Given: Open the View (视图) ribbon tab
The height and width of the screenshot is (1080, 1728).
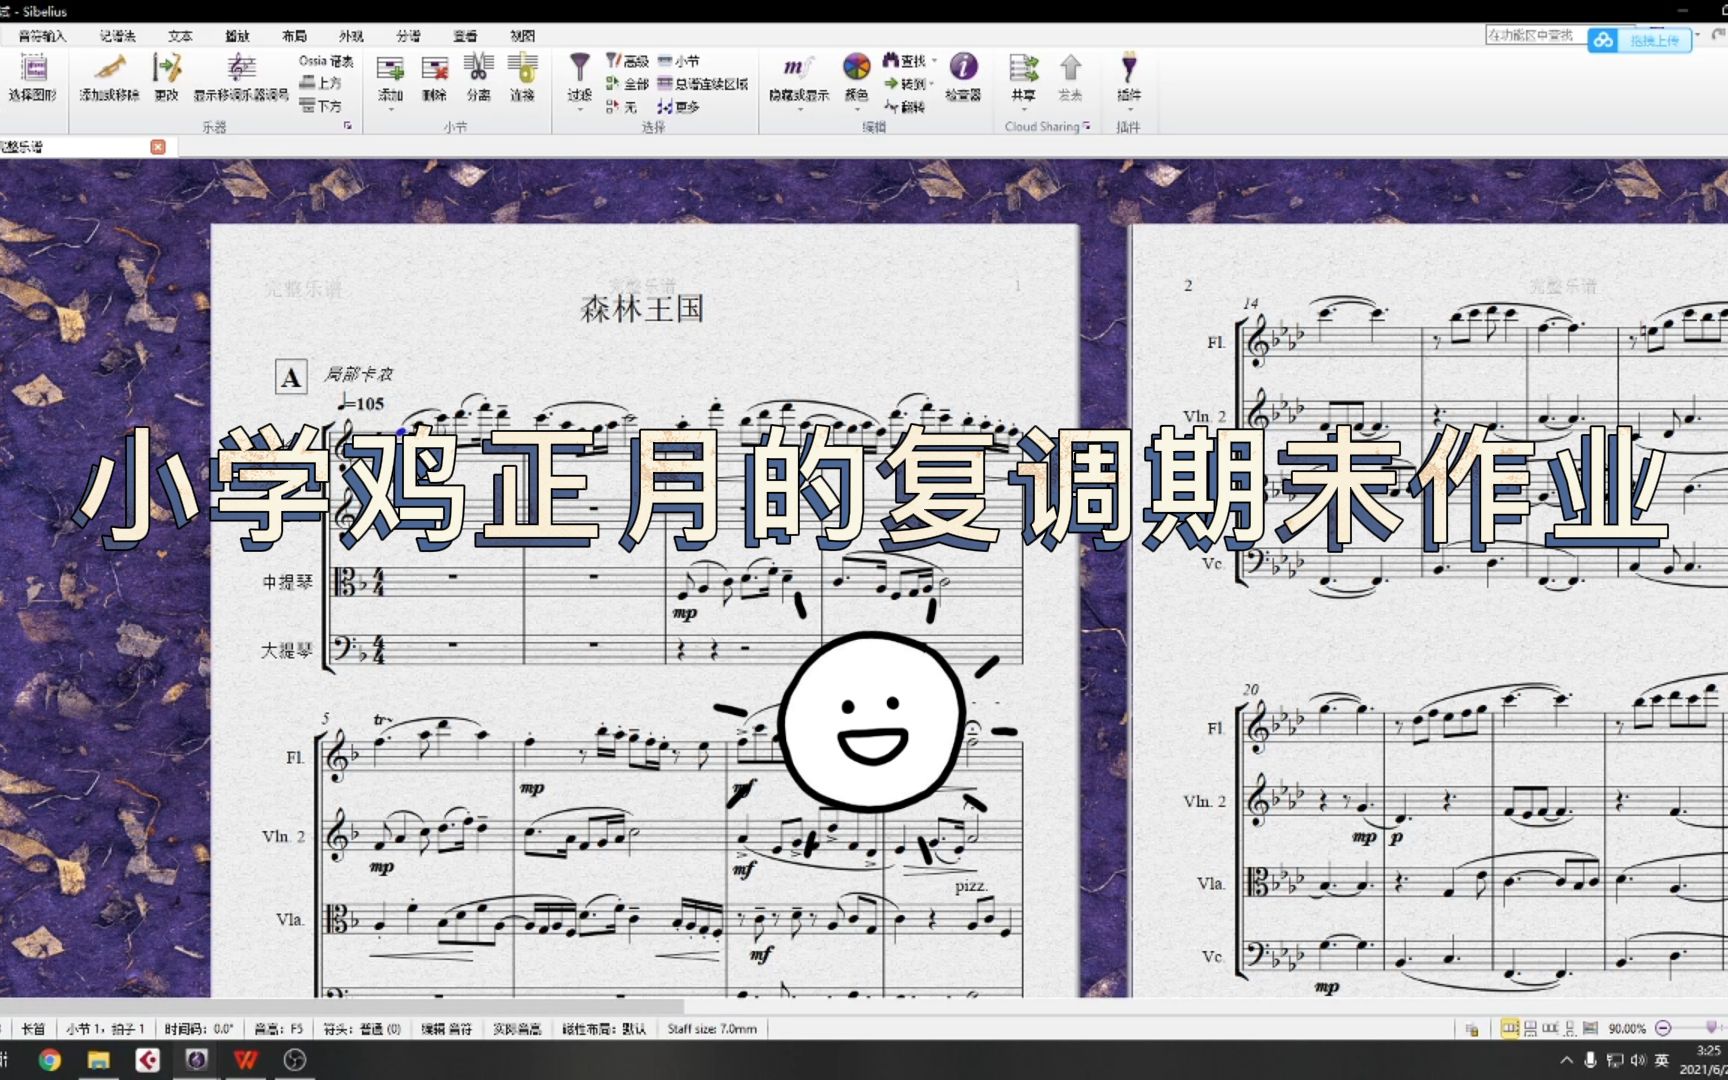Looking at the screenshot, I should 522,36.
